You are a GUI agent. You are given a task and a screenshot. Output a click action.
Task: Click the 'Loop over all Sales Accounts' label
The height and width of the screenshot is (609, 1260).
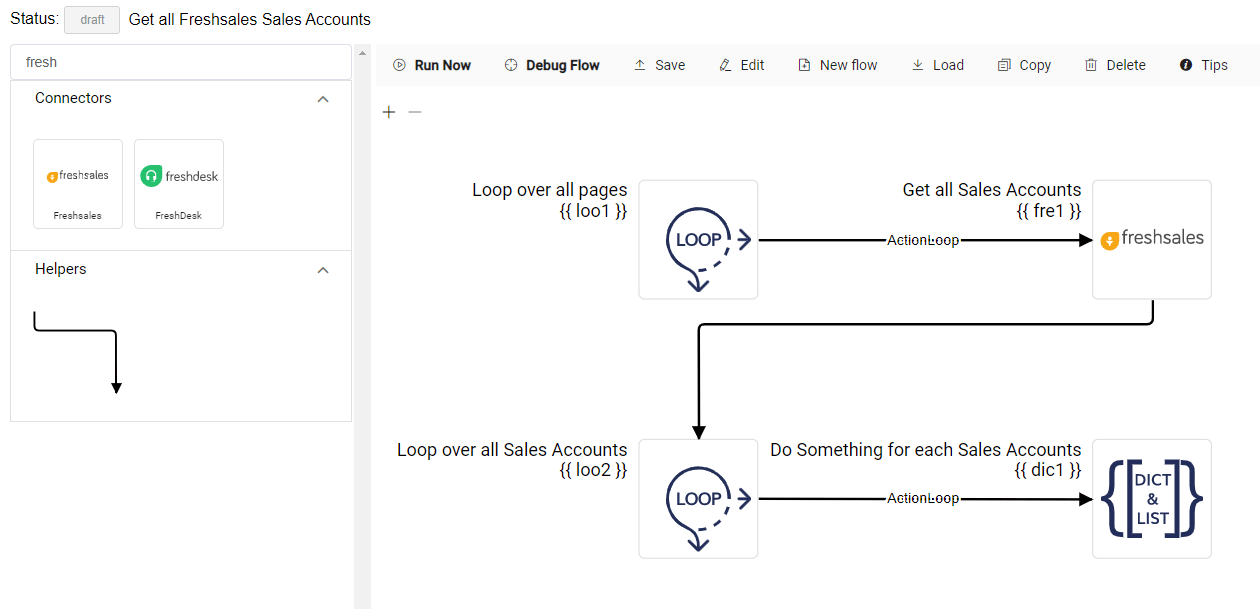click(x=512, y=450)
